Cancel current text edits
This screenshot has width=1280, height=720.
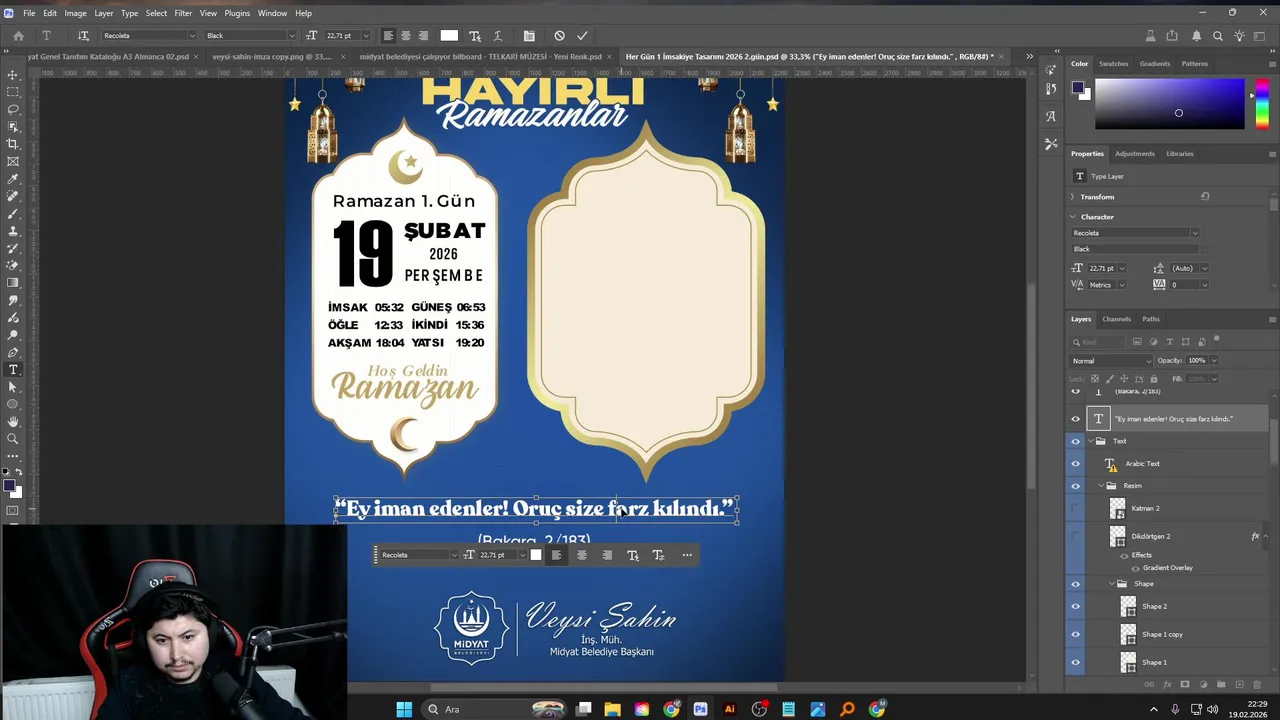[x=559, y=36]
